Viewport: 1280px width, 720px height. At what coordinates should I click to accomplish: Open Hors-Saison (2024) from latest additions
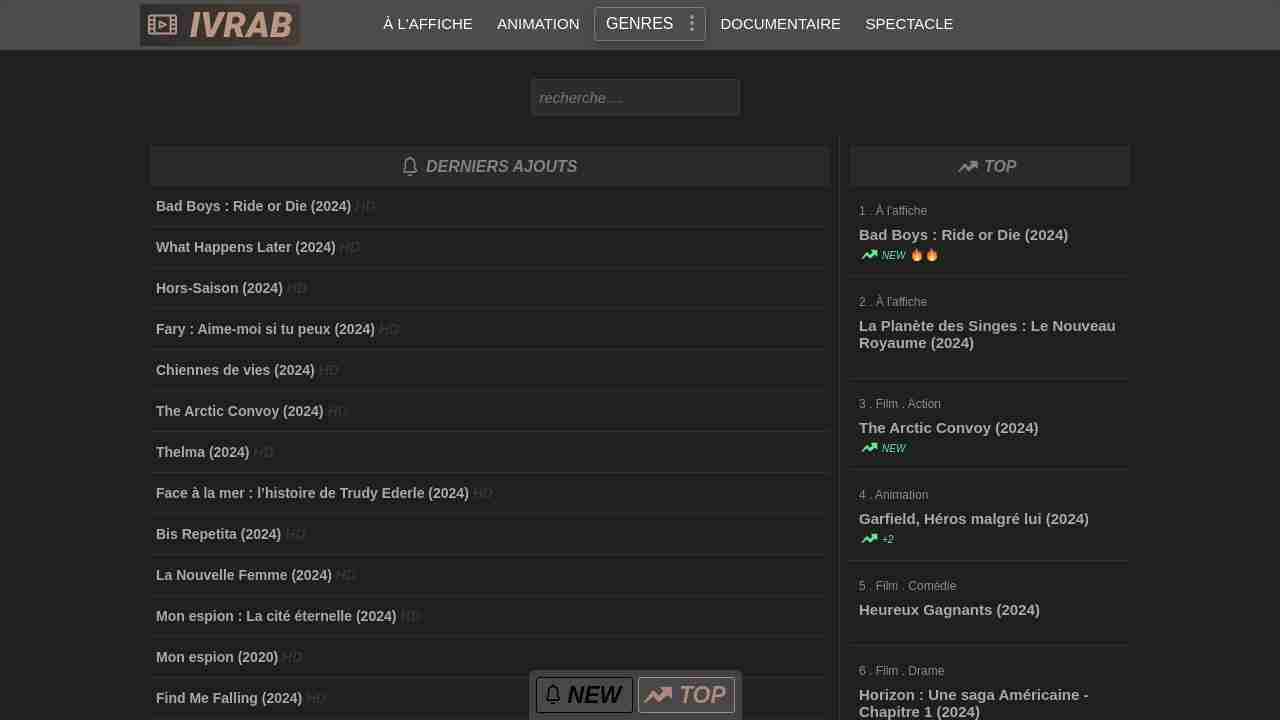[x=219, y=288]
